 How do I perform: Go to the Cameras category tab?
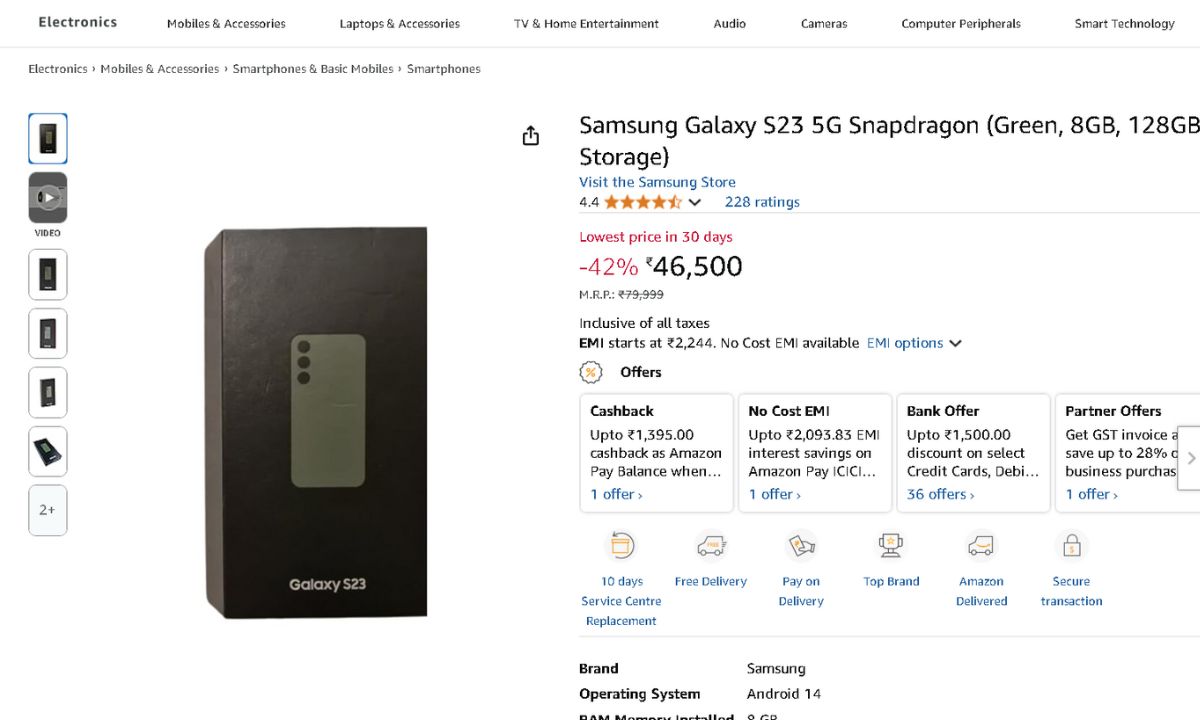[x=824, y=24]
